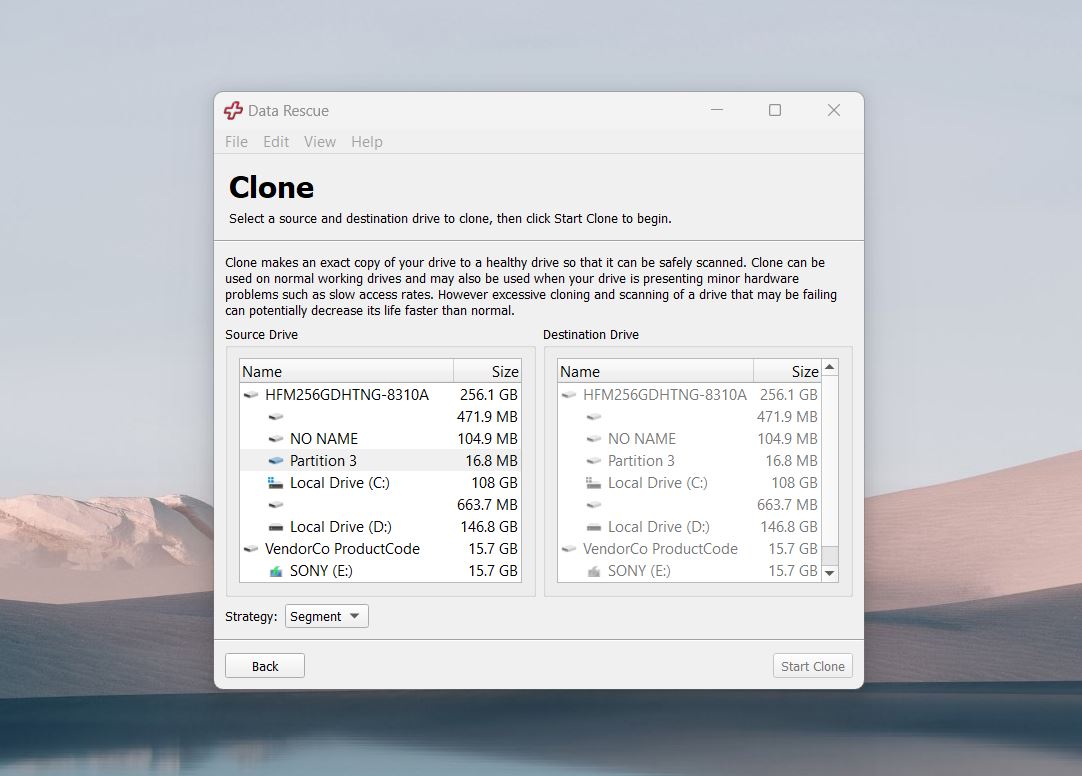Screen dimensions: 1082x776
Task: Click the Start Clone button
Action: (x=812, y=666)
